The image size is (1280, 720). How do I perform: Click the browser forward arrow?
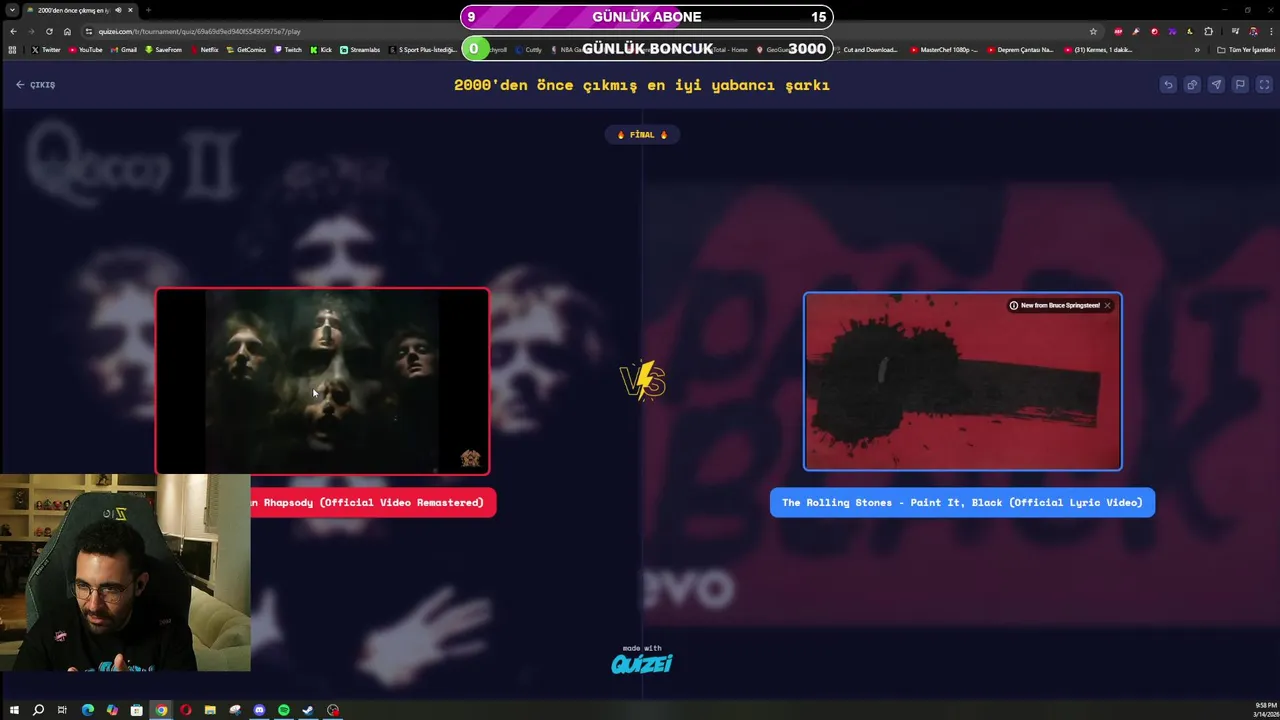(x=31, y=31)
